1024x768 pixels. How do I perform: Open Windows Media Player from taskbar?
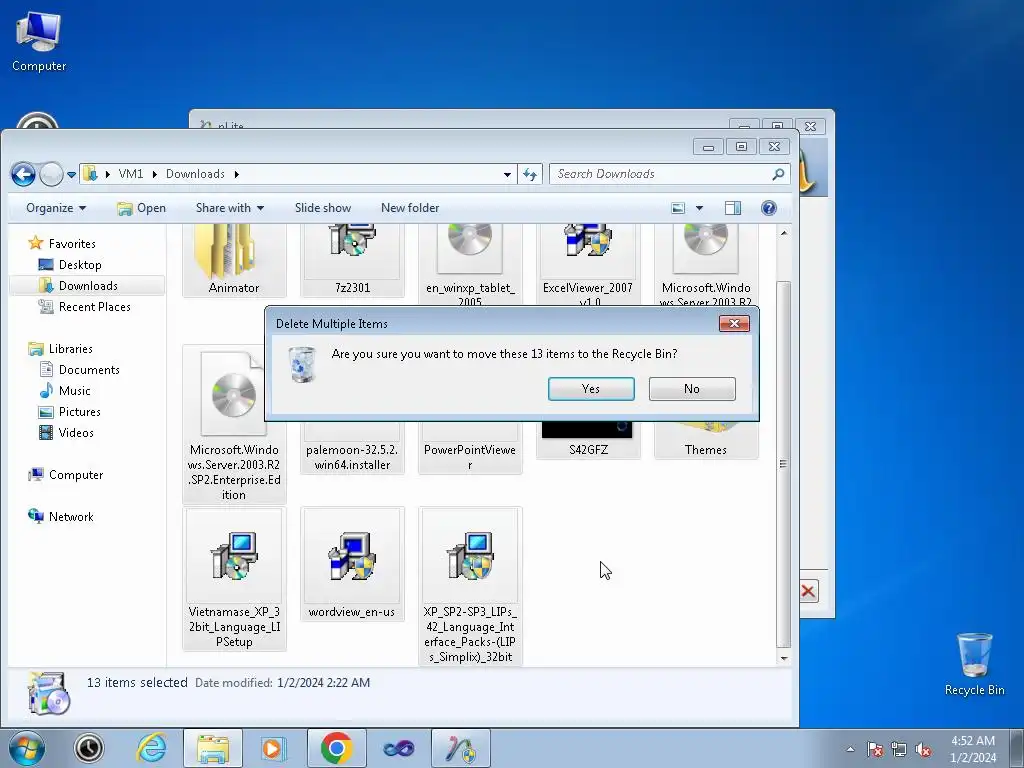274,748
